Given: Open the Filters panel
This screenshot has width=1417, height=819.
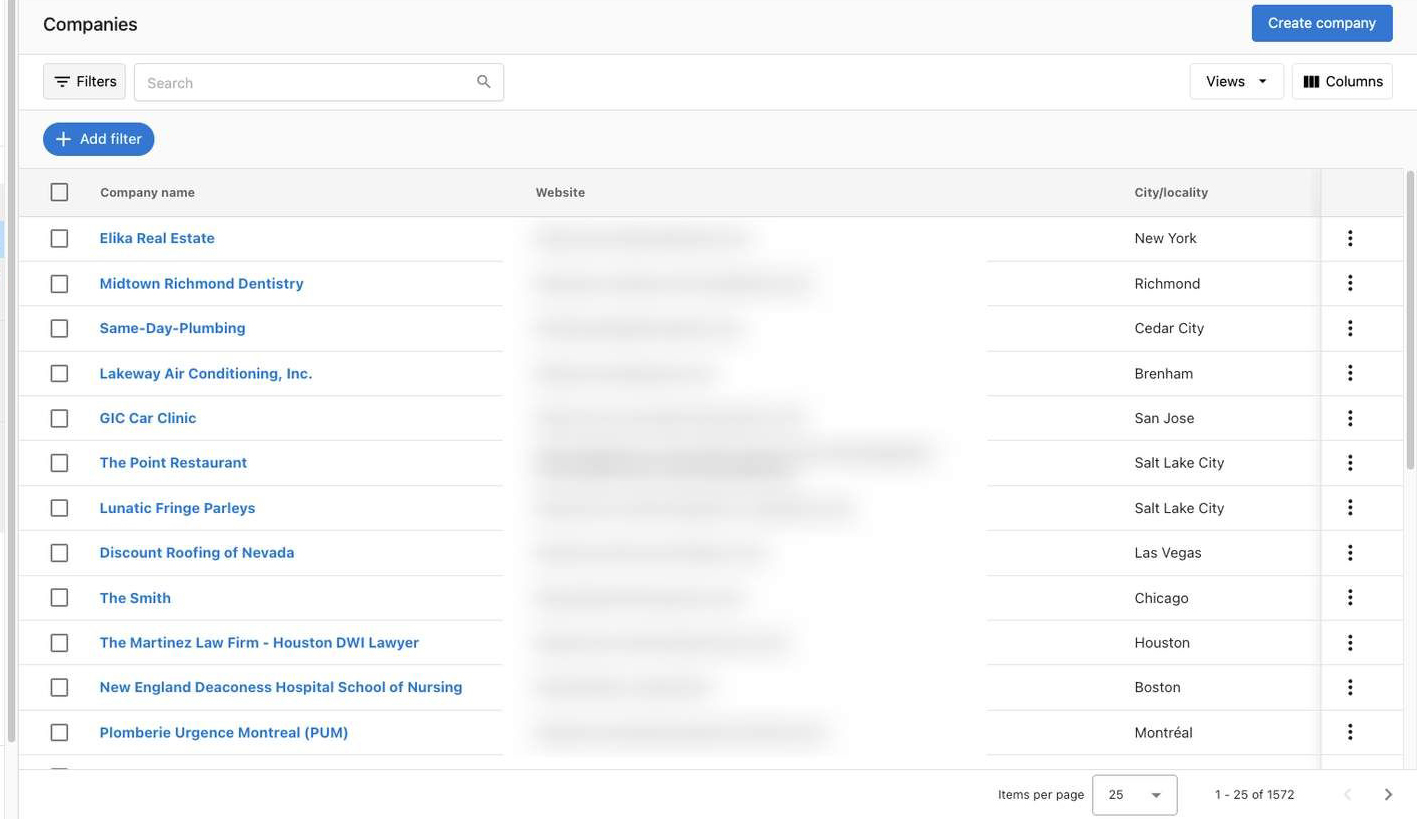Looking at the screenshot, I should 84,81.
